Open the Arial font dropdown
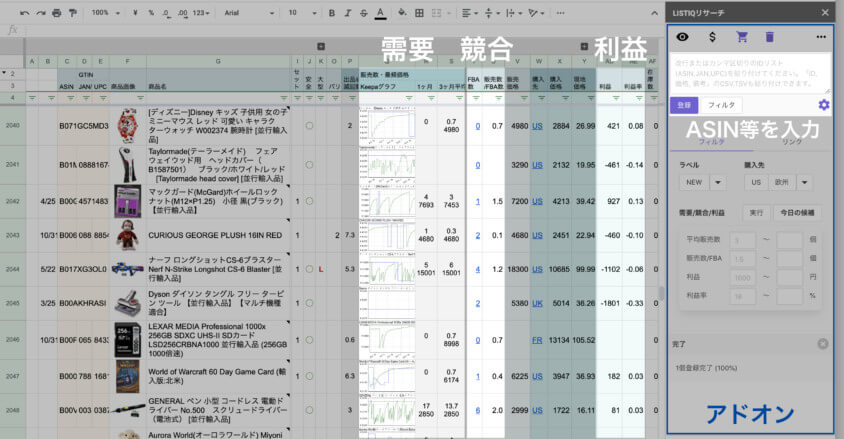The image size is (844, 439). pos(249,13)
